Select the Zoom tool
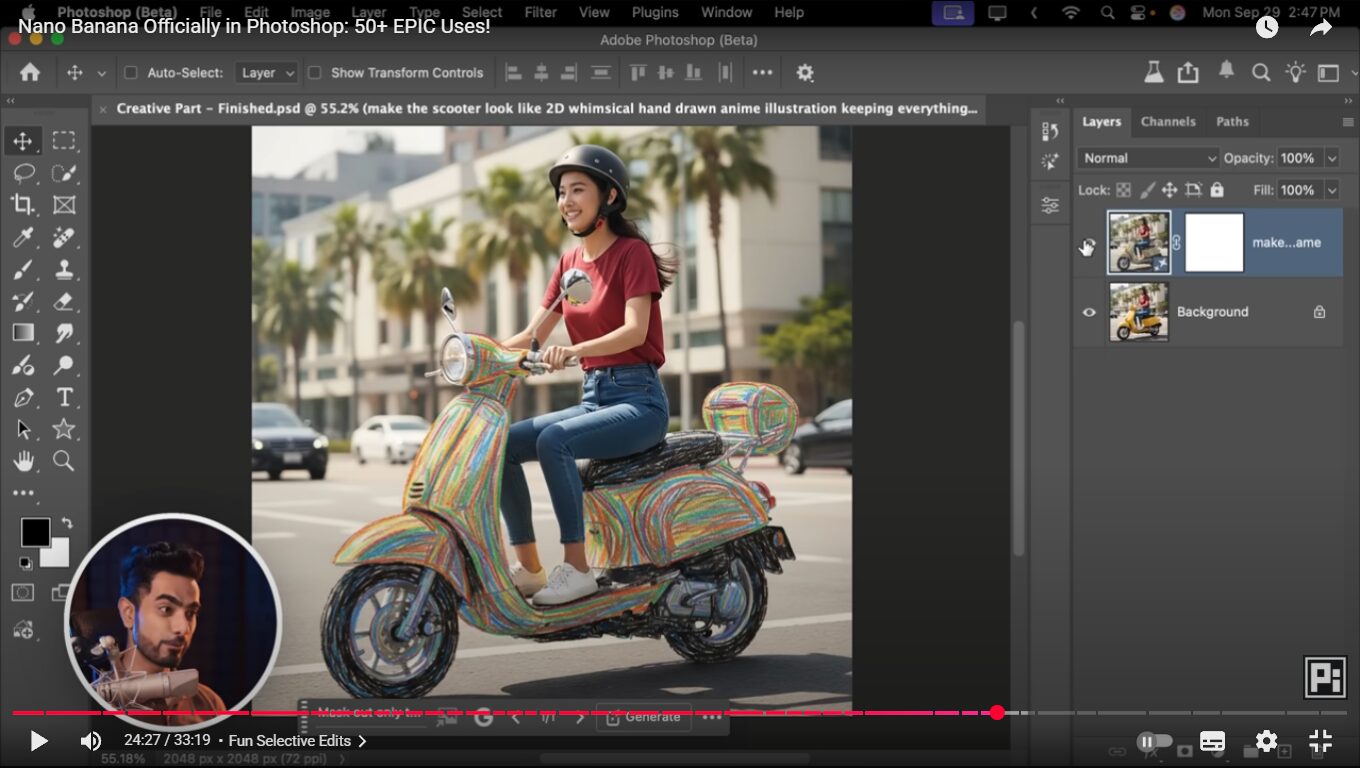 [x=64, y=461]
